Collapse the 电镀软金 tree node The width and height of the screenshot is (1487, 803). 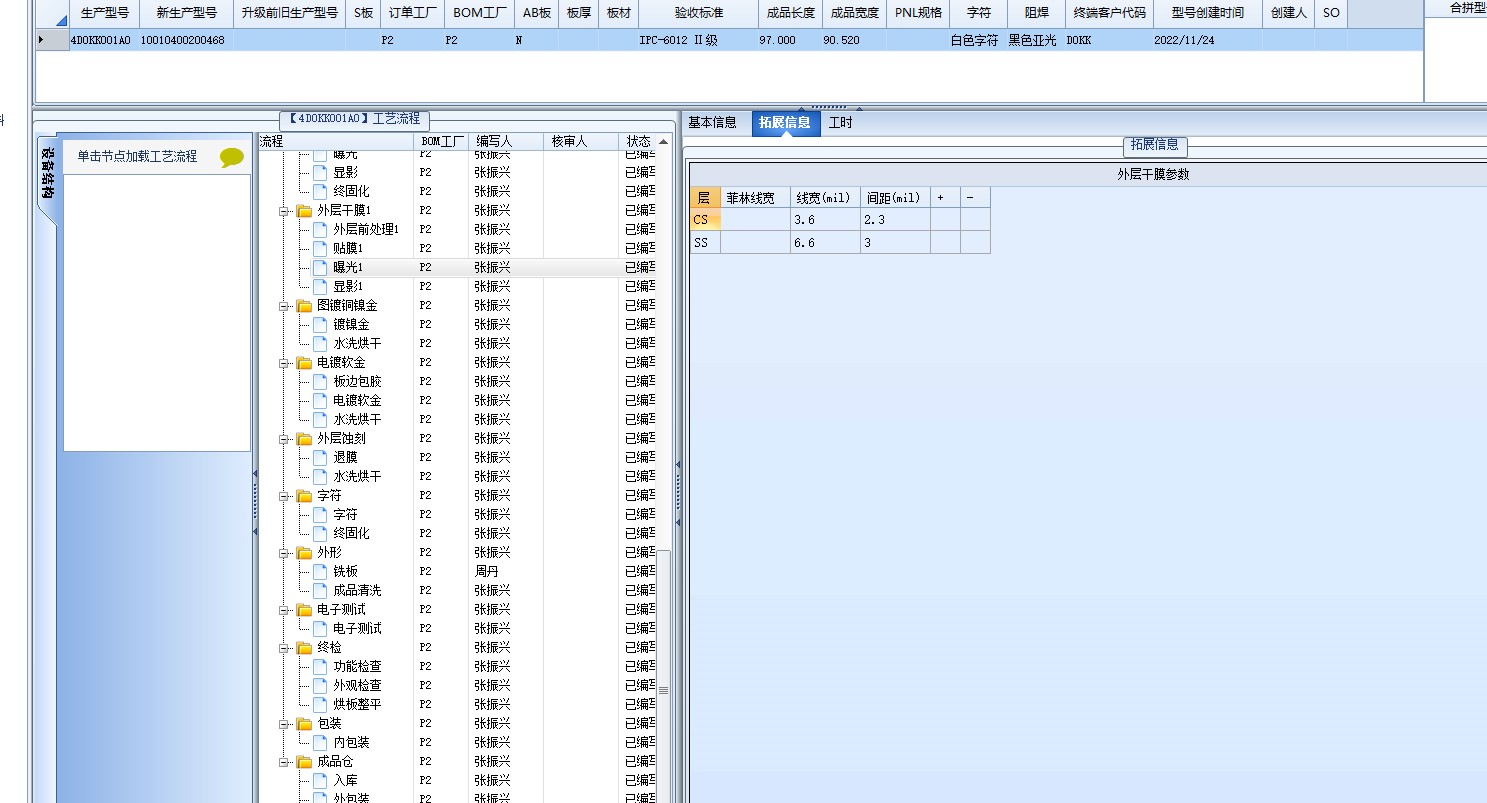point(284,363)
